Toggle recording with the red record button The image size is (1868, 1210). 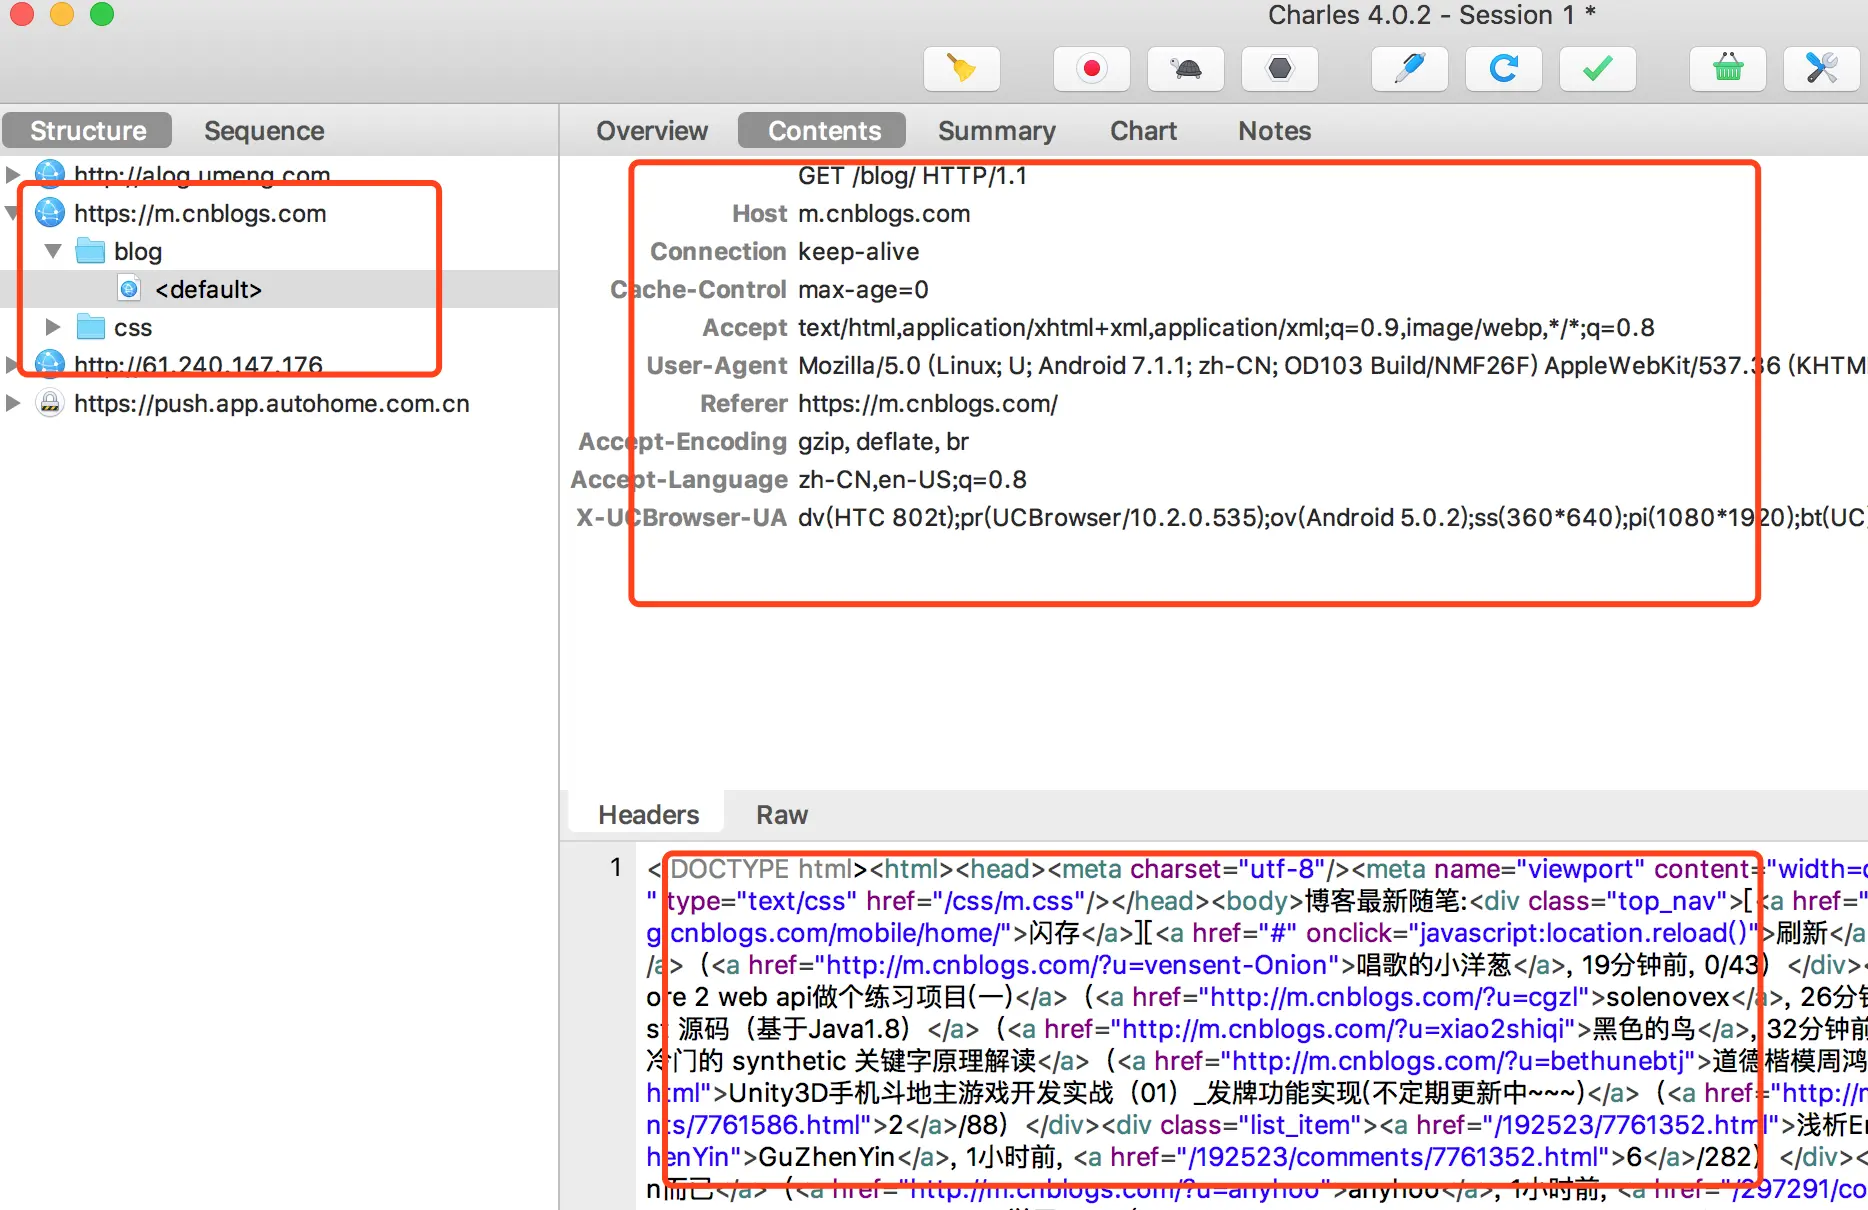(1092, 69)
